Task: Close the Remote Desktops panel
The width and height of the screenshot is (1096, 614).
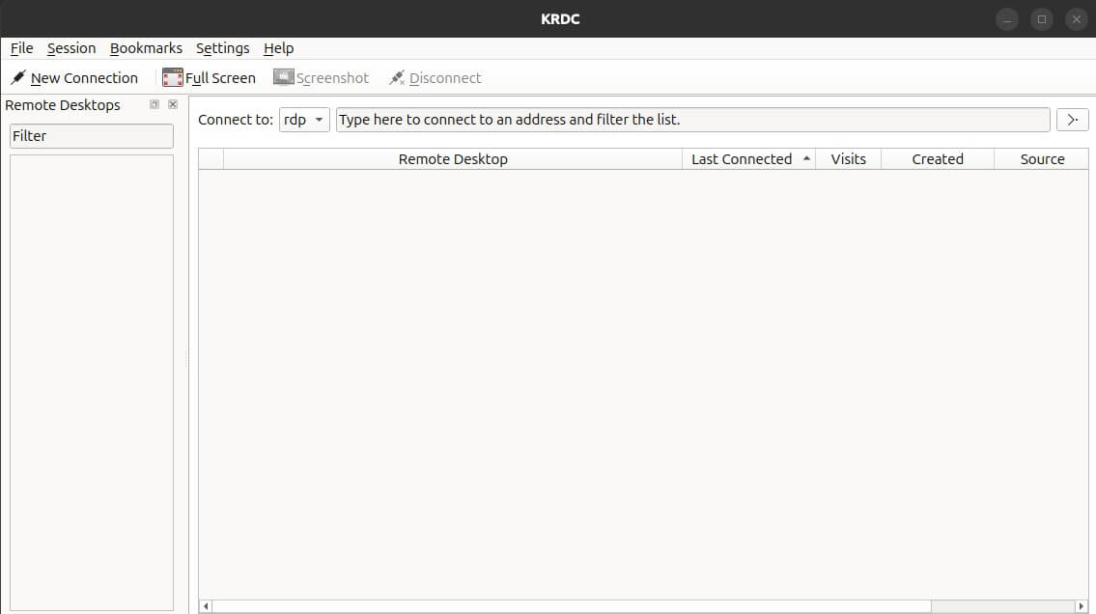Action: click(x=173, y=104)
